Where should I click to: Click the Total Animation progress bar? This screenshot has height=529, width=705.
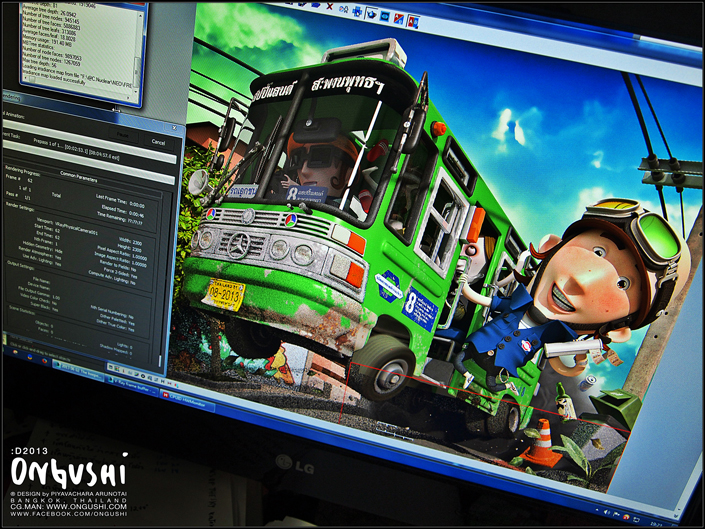89,142
